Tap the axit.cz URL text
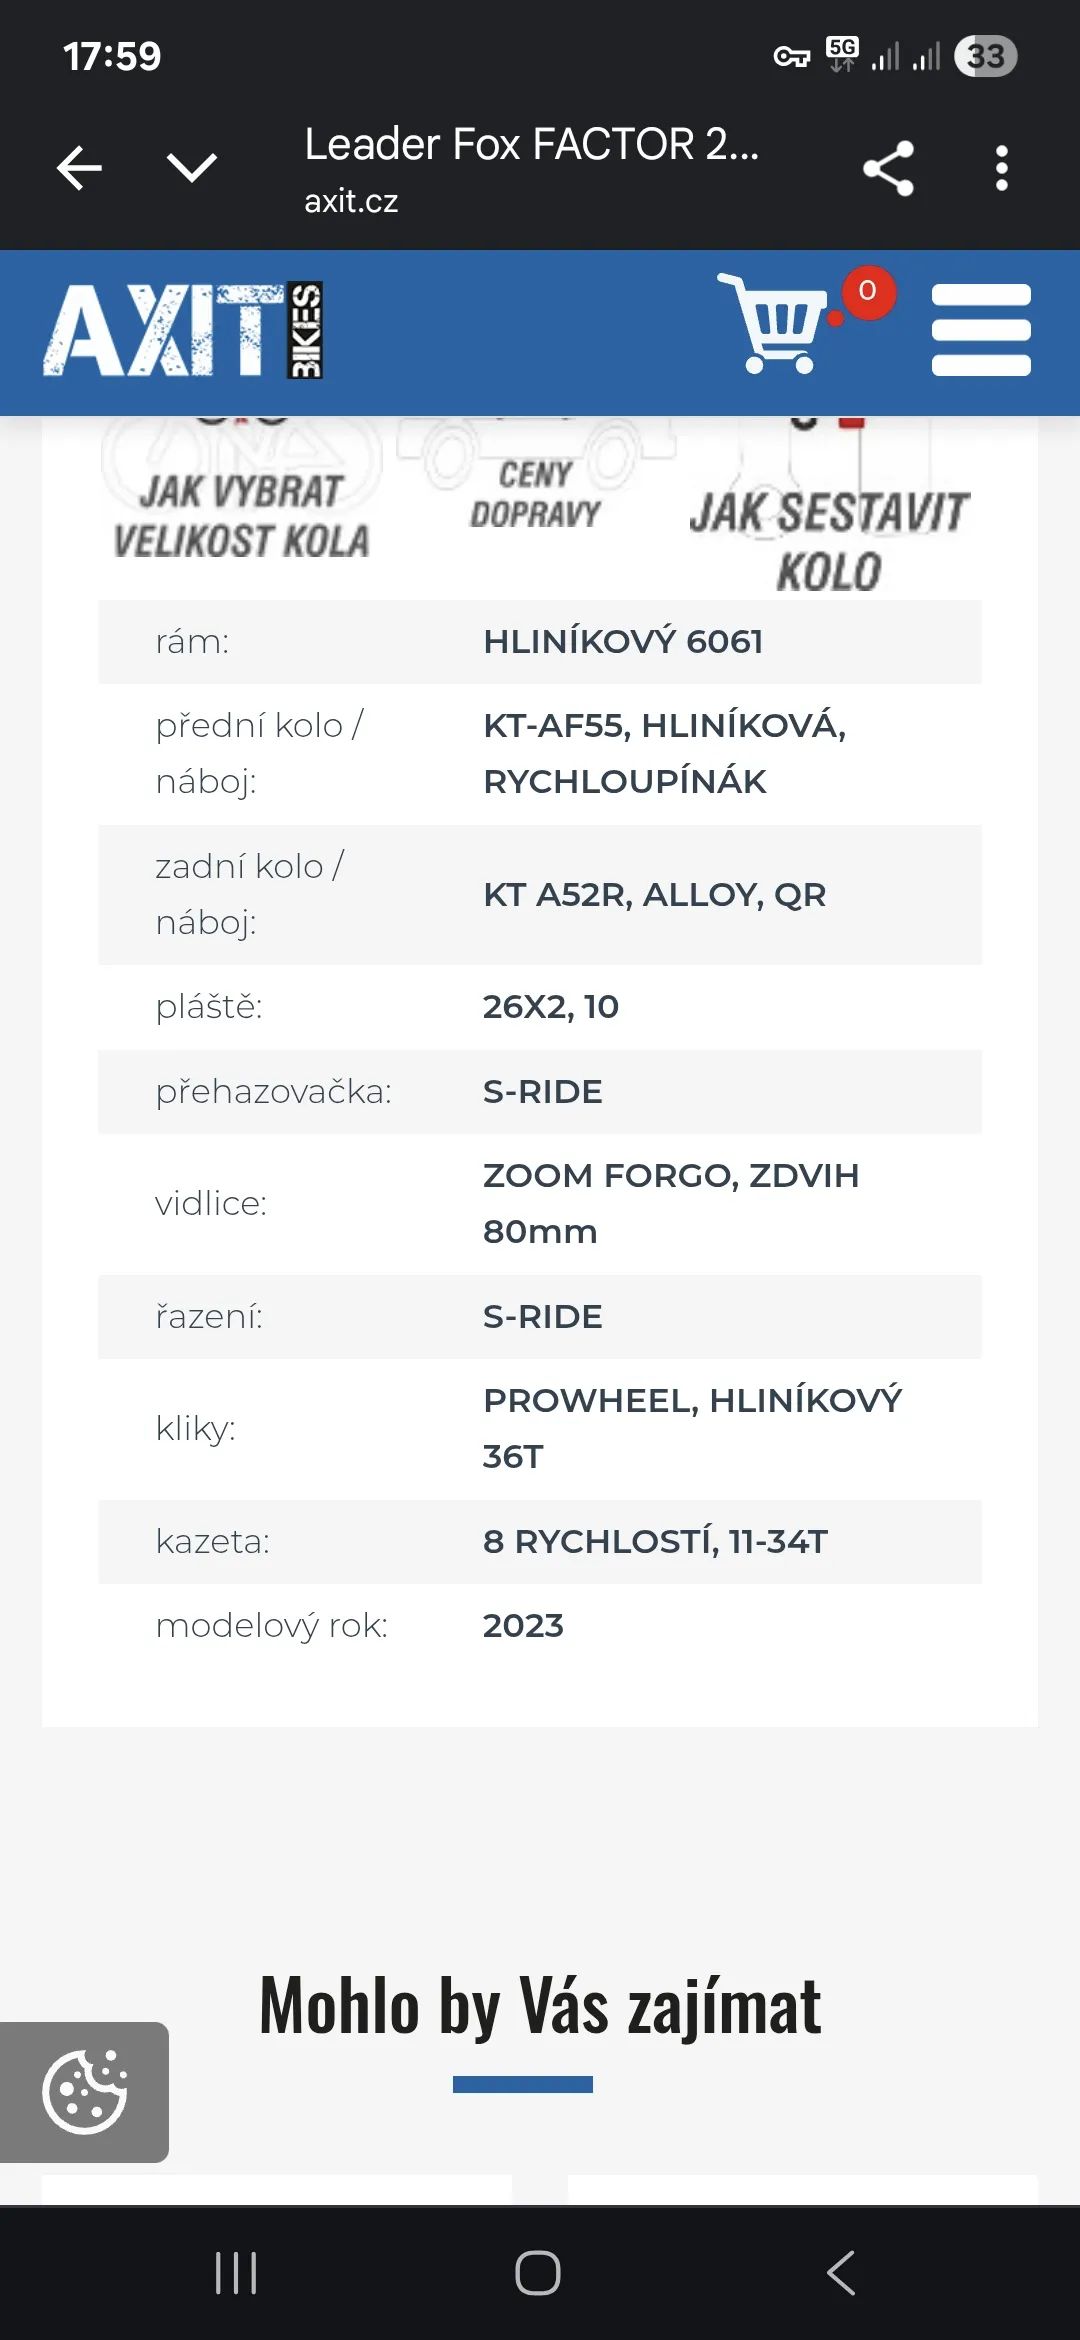1080x2340 pixels. coord(351,201)
